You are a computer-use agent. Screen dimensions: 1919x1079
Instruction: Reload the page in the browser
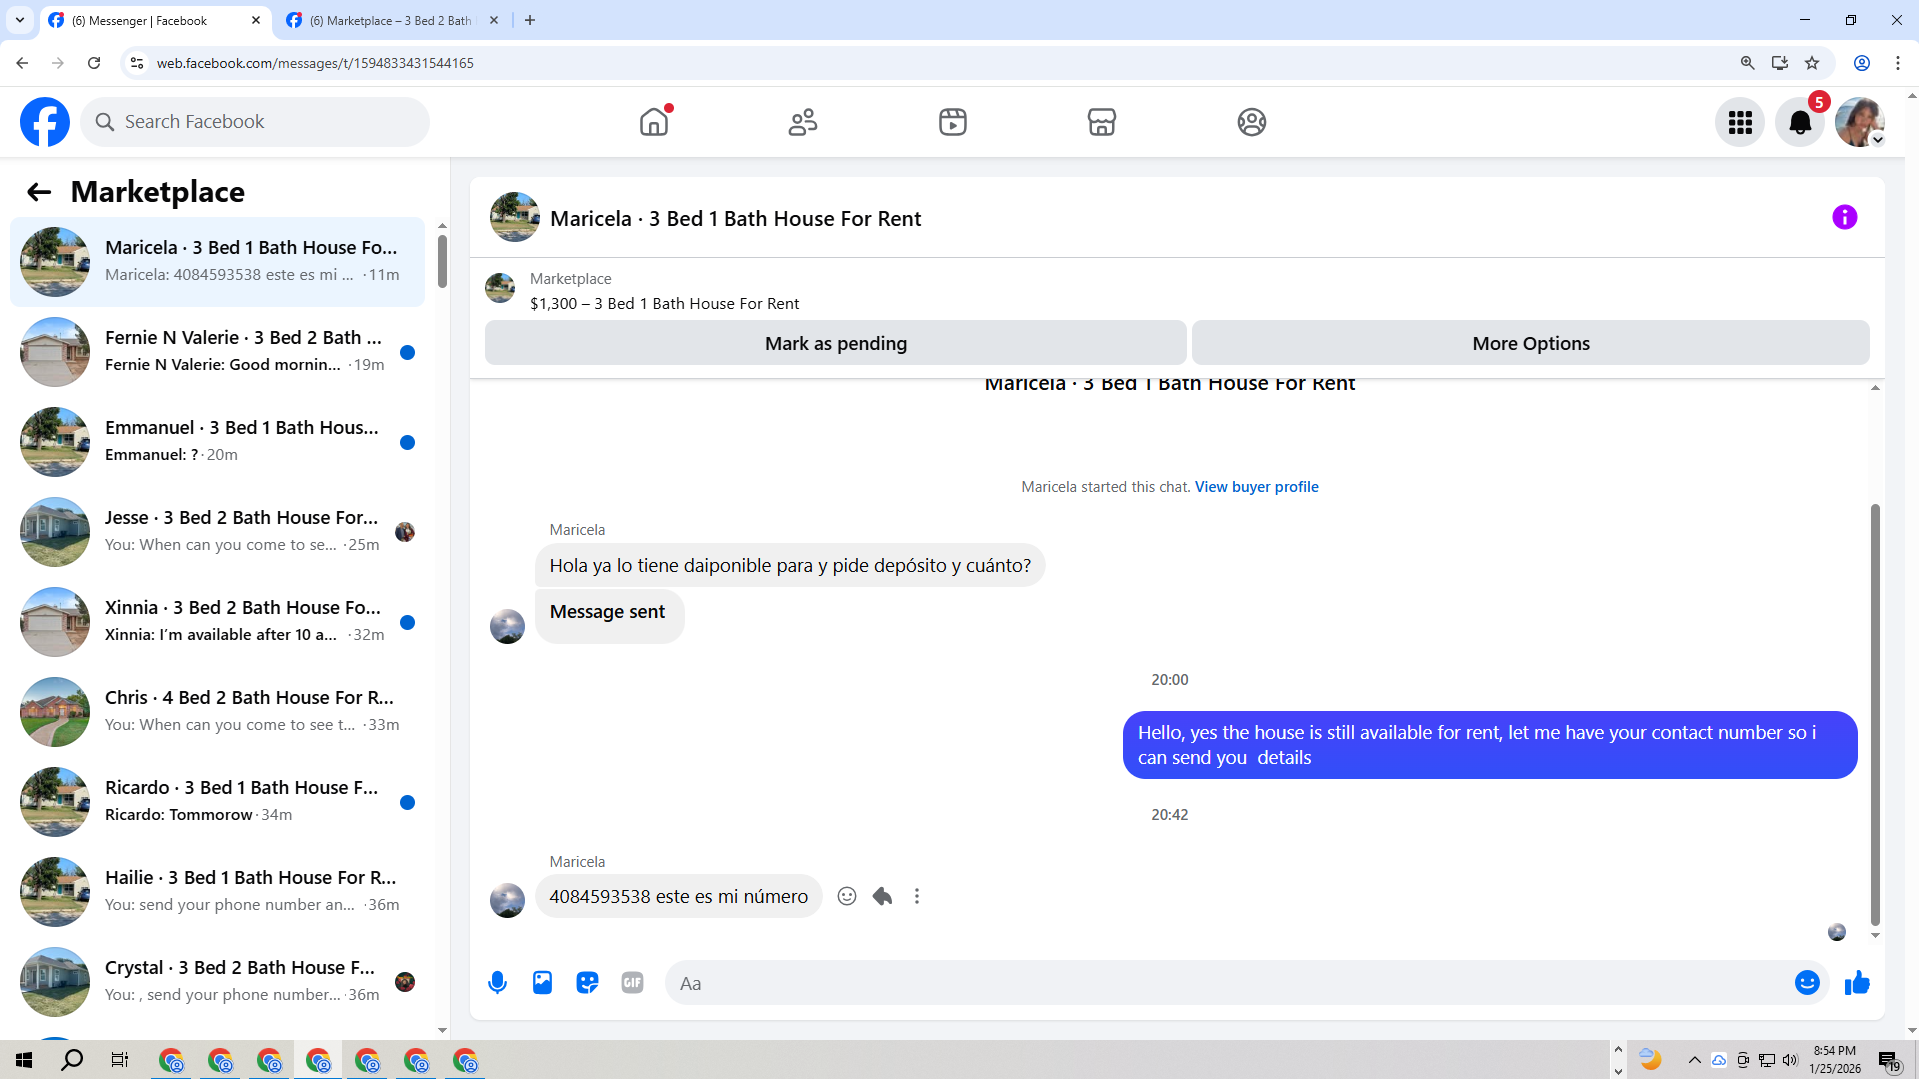click(x=94, y=63)
